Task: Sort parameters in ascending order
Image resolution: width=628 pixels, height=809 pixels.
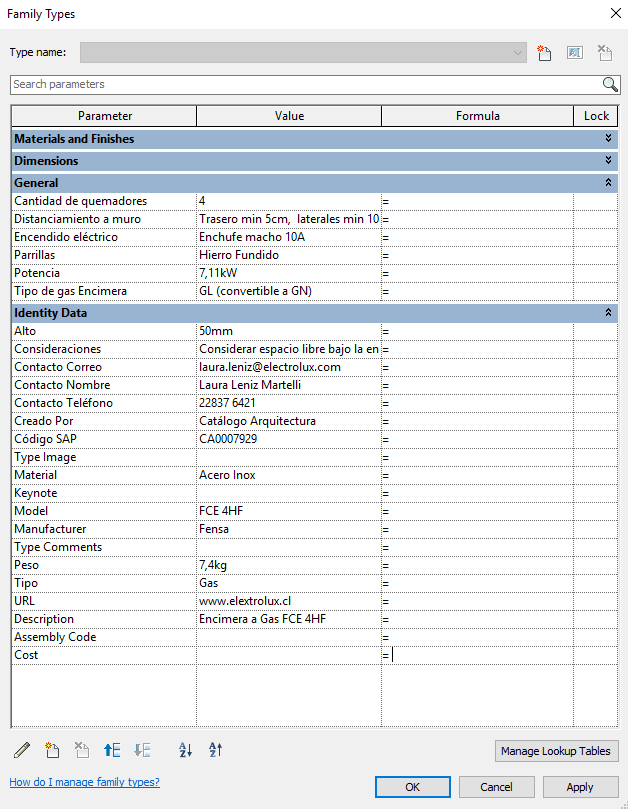Action: 185,750
